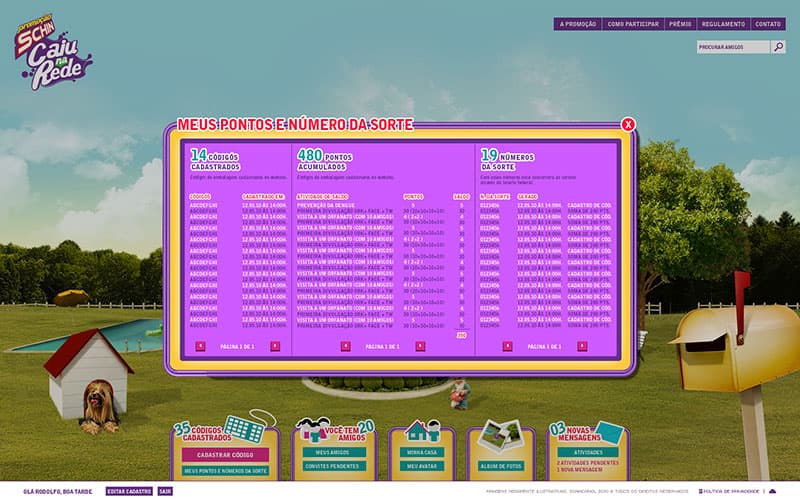This screenshot has width=800, height=500.
Task: Open the Regulamento menu item
Action: (x=723, y=24)
